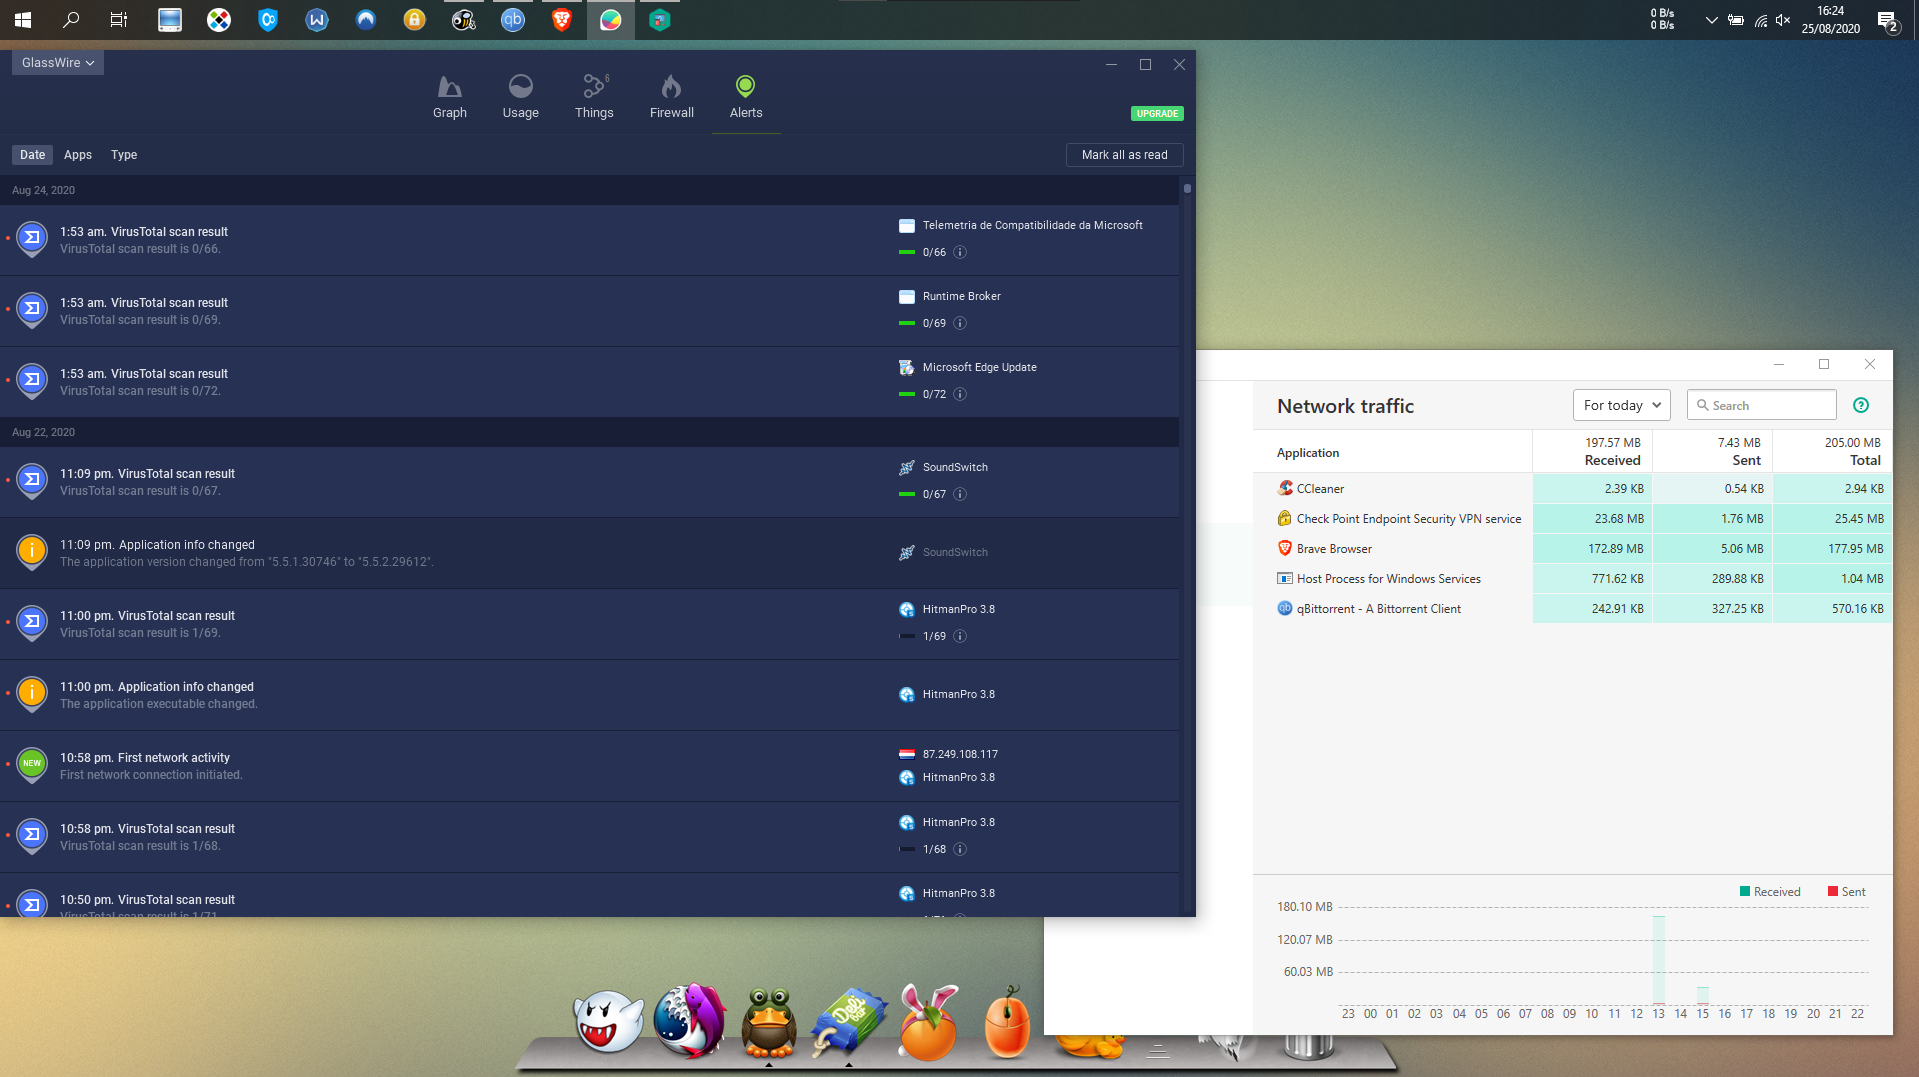Open the GlassWire Things view

[x=594, y=97]
